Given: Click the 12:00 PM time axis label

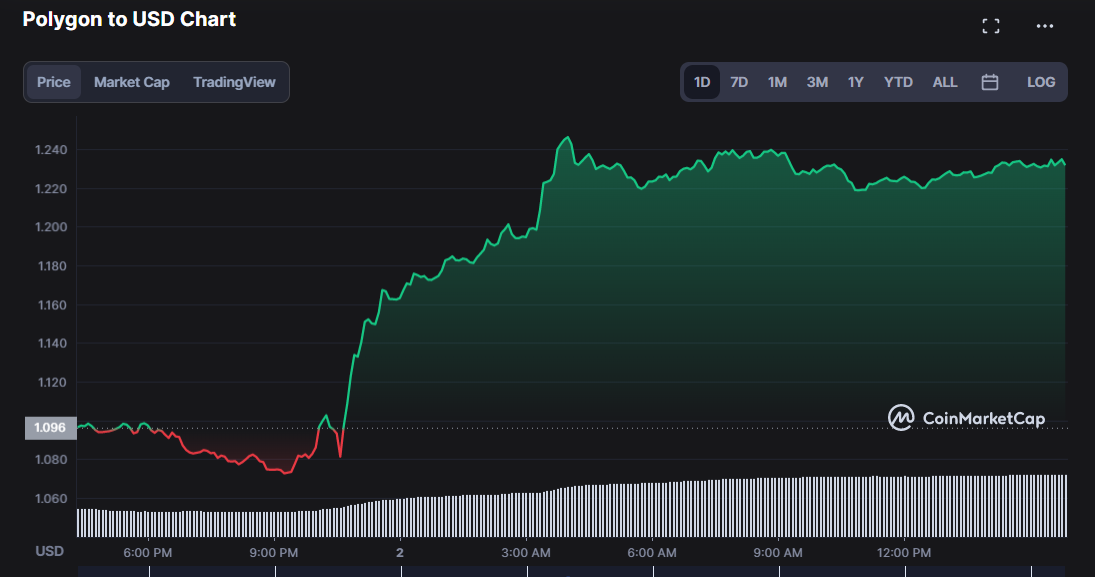Looking at the screenshot, I should click(904, 553).
